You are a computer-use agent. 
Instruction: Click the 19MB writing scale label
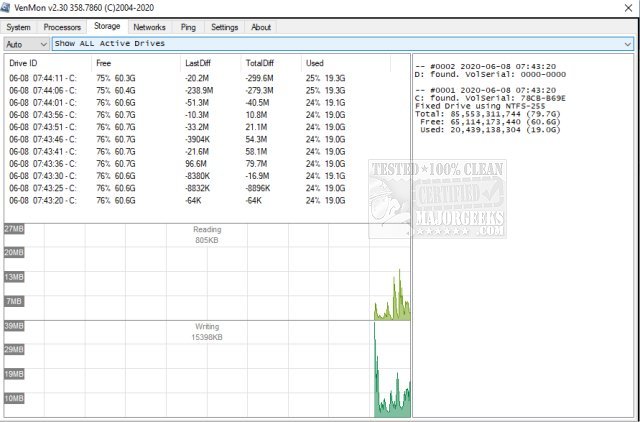click(x=14, y=374)
